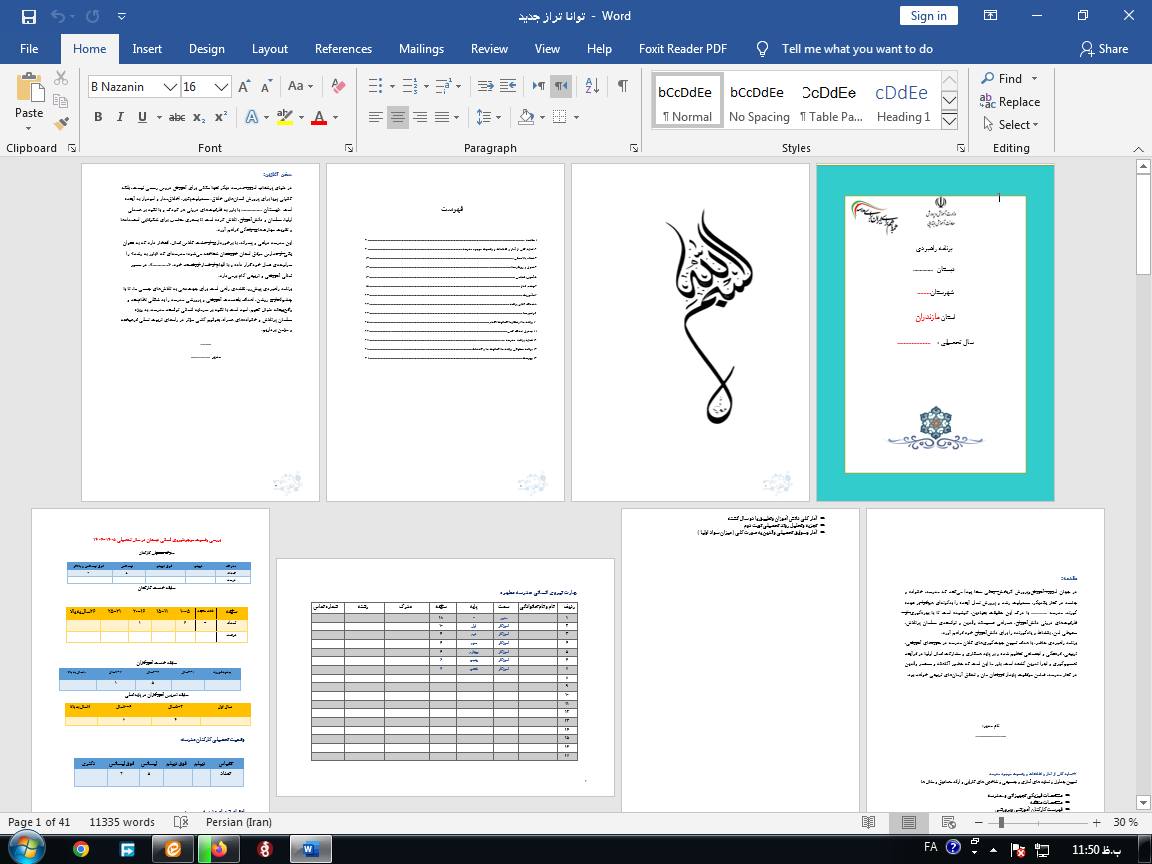
Task: Click the Align Right icon
Action: (420, 117)
